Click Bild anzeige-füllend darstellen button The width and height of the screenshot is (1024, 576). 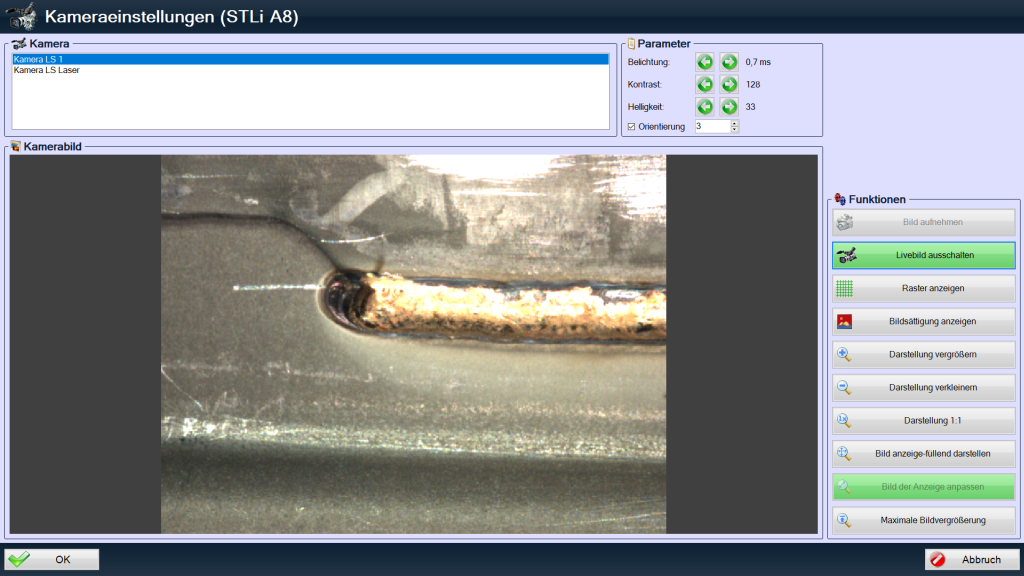click(923, 454)
